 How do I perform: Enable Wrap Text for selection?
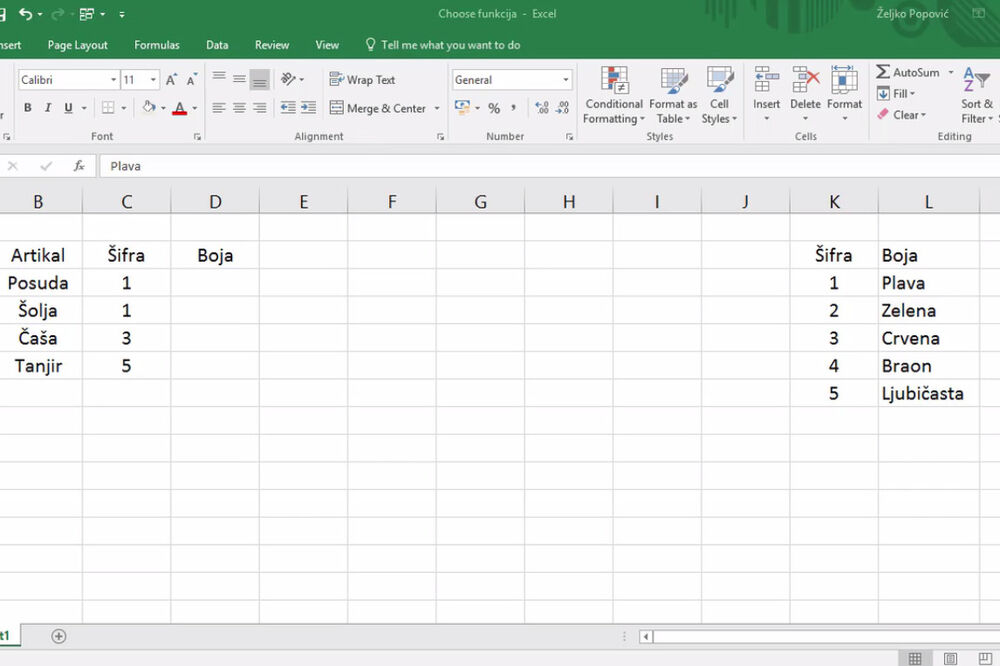tap(363, 79)
